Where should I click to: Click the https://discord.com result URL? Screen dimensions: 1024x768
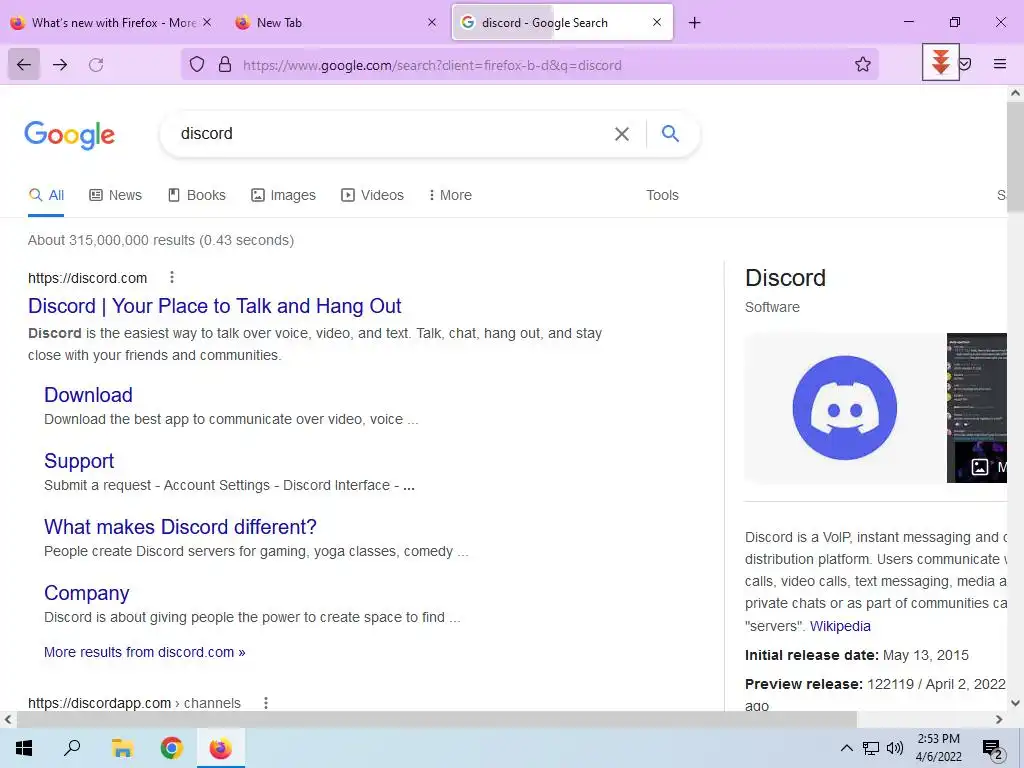coord(88,278)
